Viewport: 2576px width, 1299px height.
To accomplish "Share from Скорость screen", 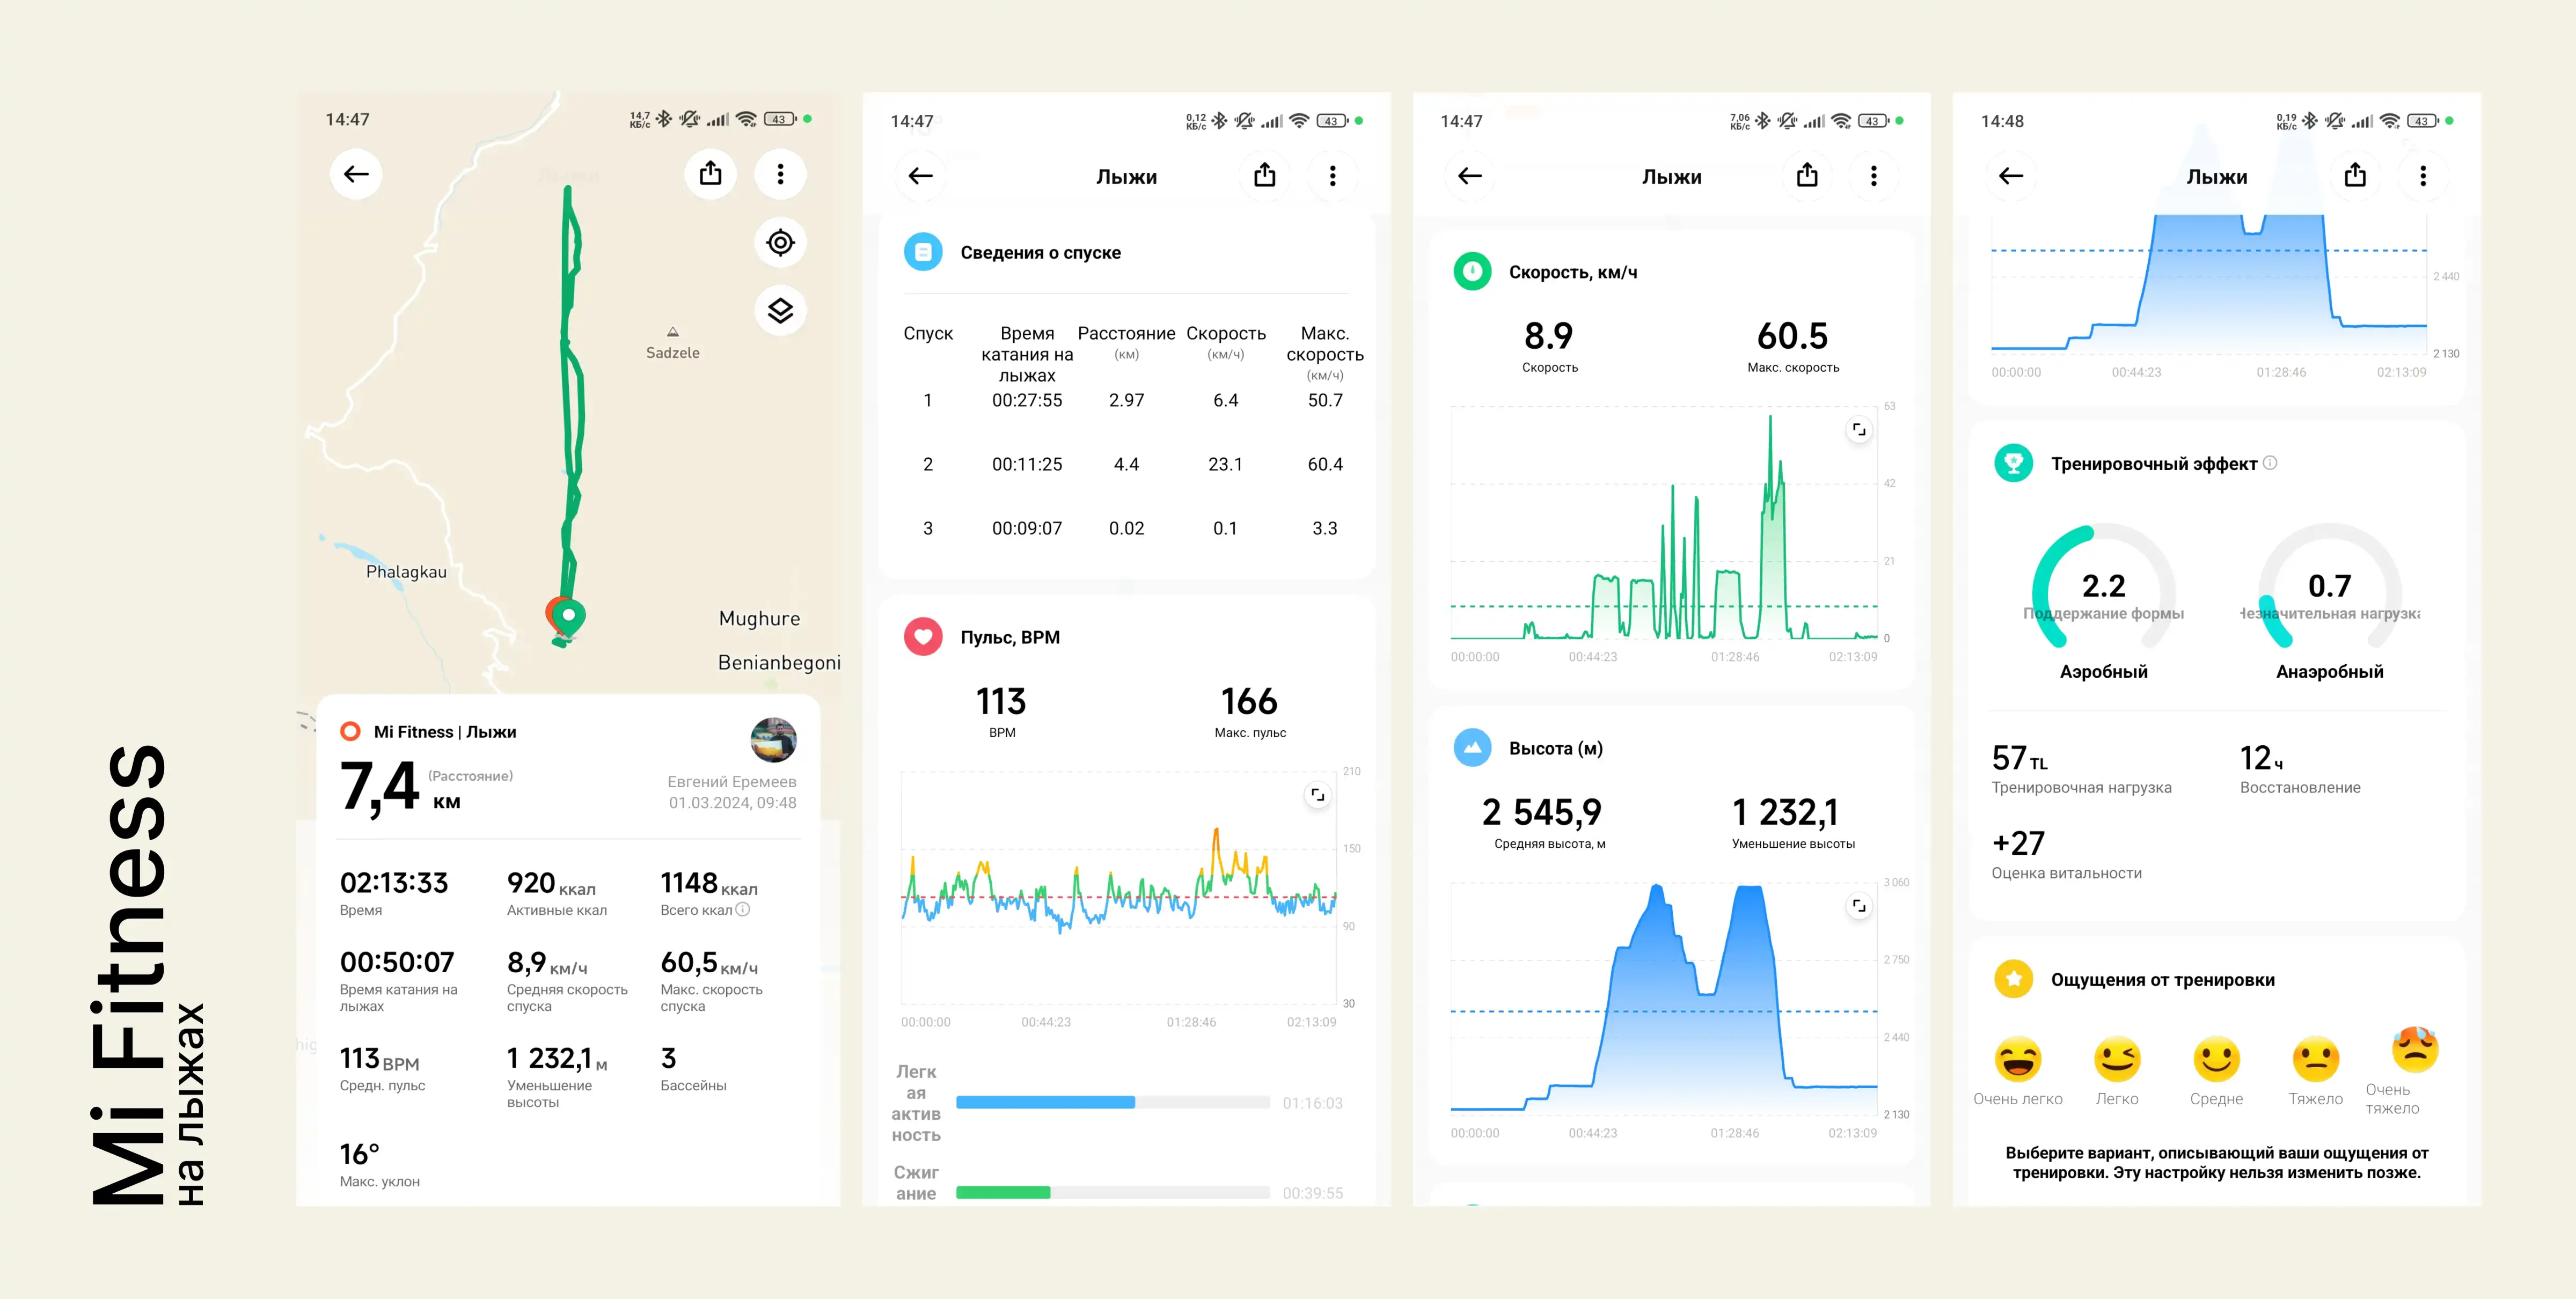I will pyautogui.click(x=1807, y=175).
